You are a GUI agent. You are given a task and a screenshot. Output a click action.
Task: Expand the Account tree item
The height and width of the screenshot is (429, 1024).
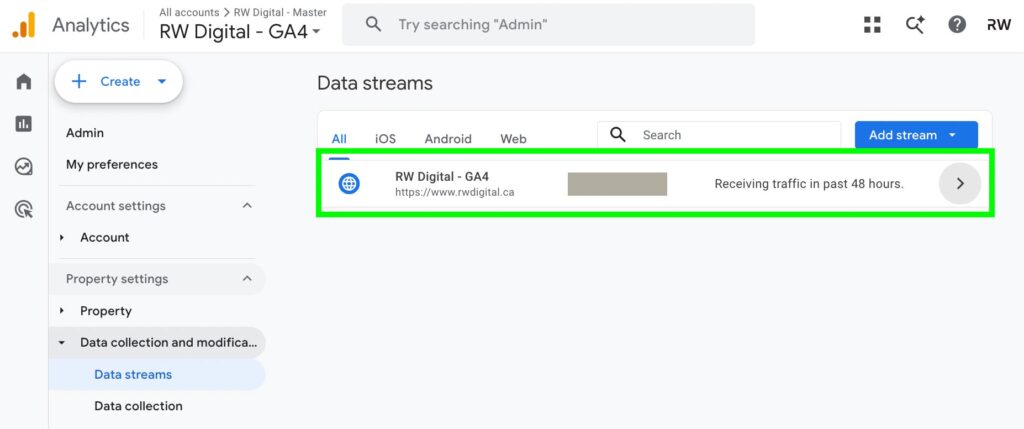[62, 238]
